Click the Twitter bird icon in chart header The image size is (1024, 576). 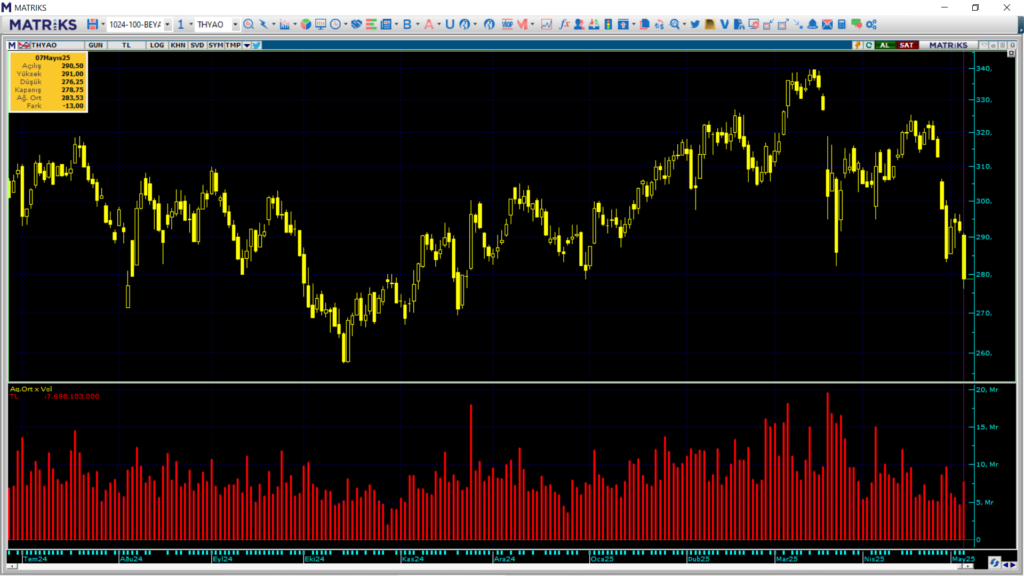(x=257, y=45)
